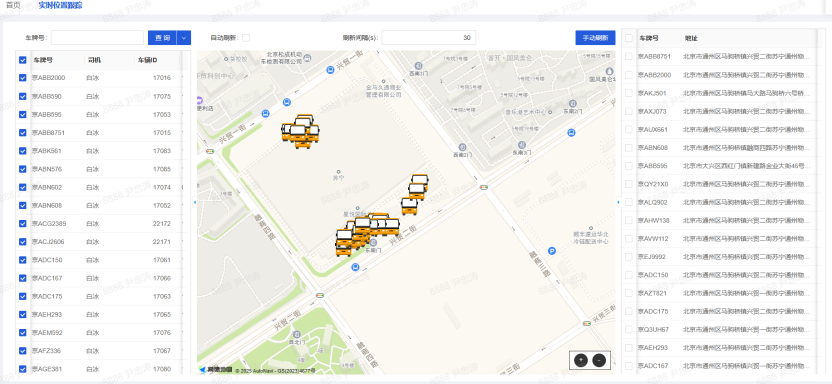Zoom out the map with minus button
Image resolution: width=832 pixels, height=384 pixels.
599,360
